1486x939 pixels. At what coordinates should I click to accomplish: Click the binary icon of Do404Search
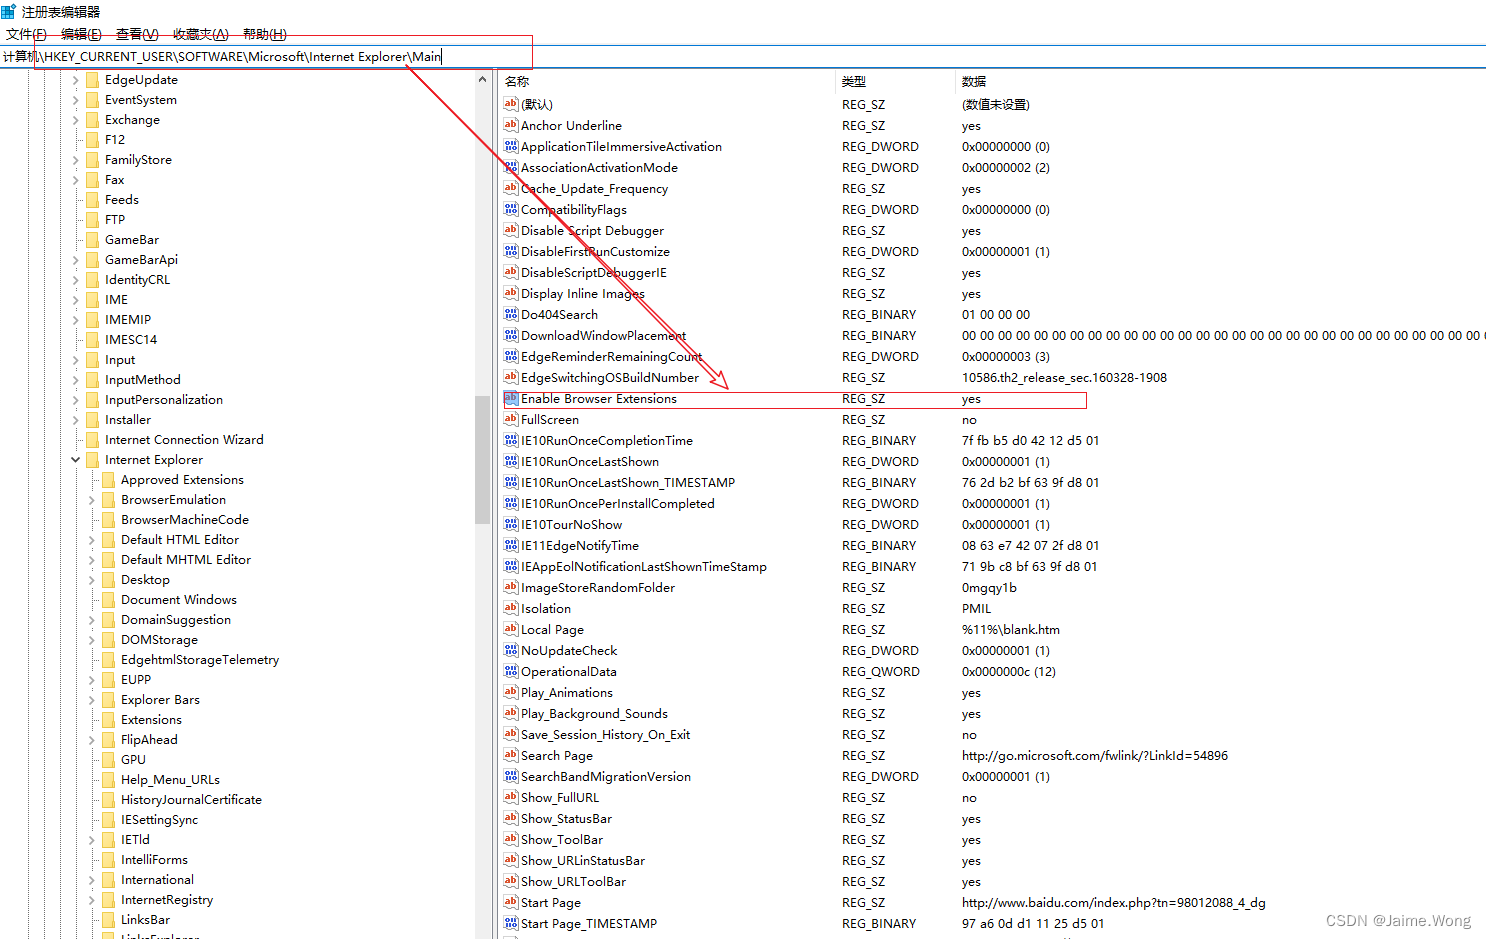(x=511, y=314)
